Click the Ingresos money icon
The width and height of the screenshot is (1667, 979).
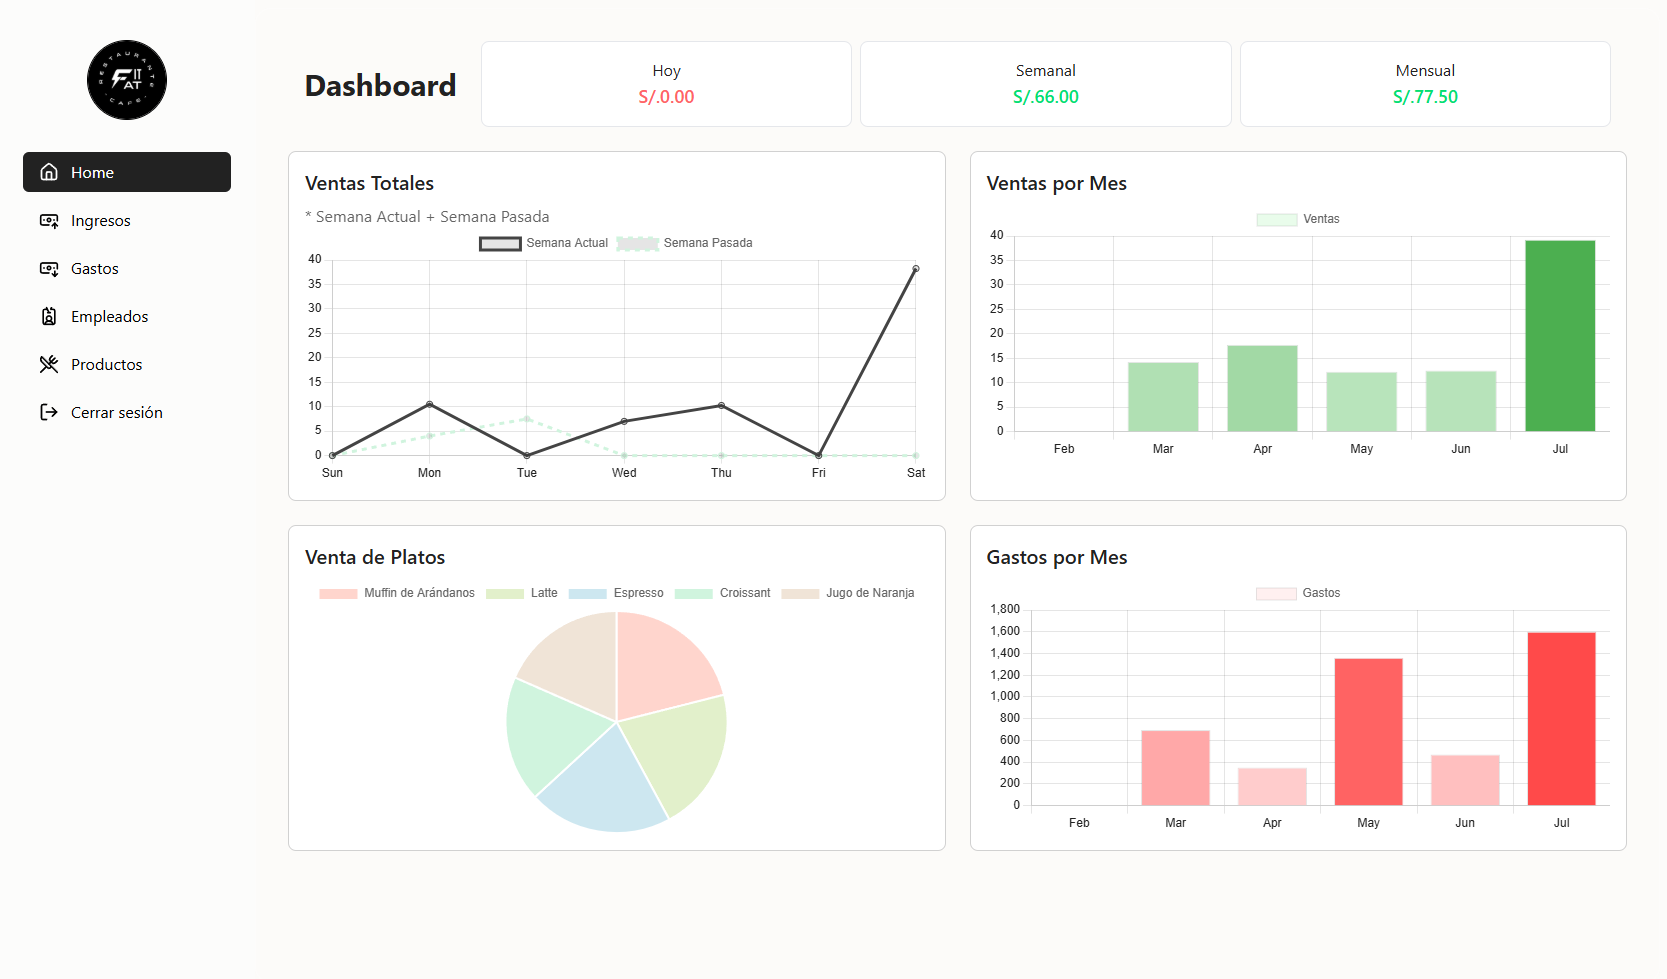[49, 220]
